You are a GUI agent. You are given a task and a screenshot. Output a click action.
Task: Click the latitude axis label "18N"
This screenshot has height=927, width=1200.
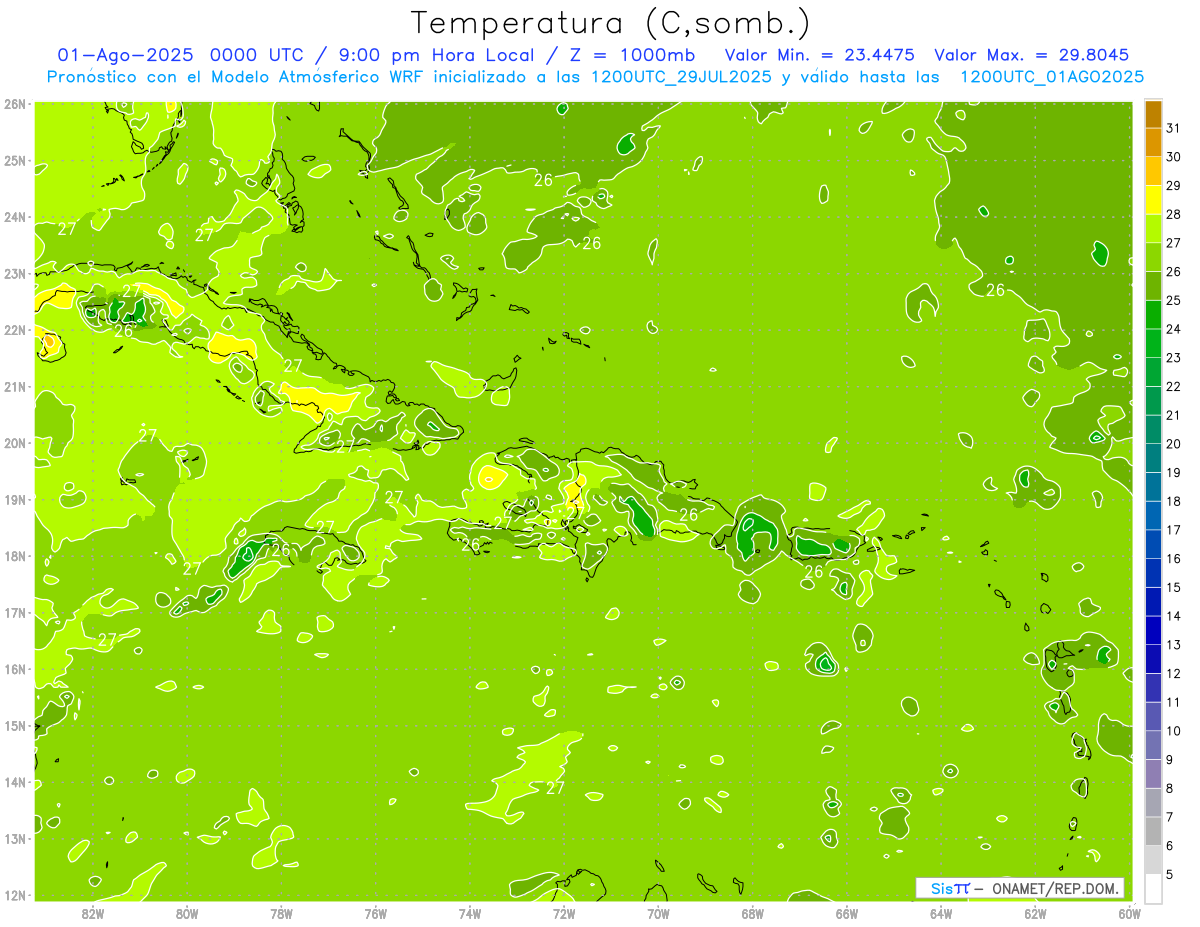[x=14, y=556]
